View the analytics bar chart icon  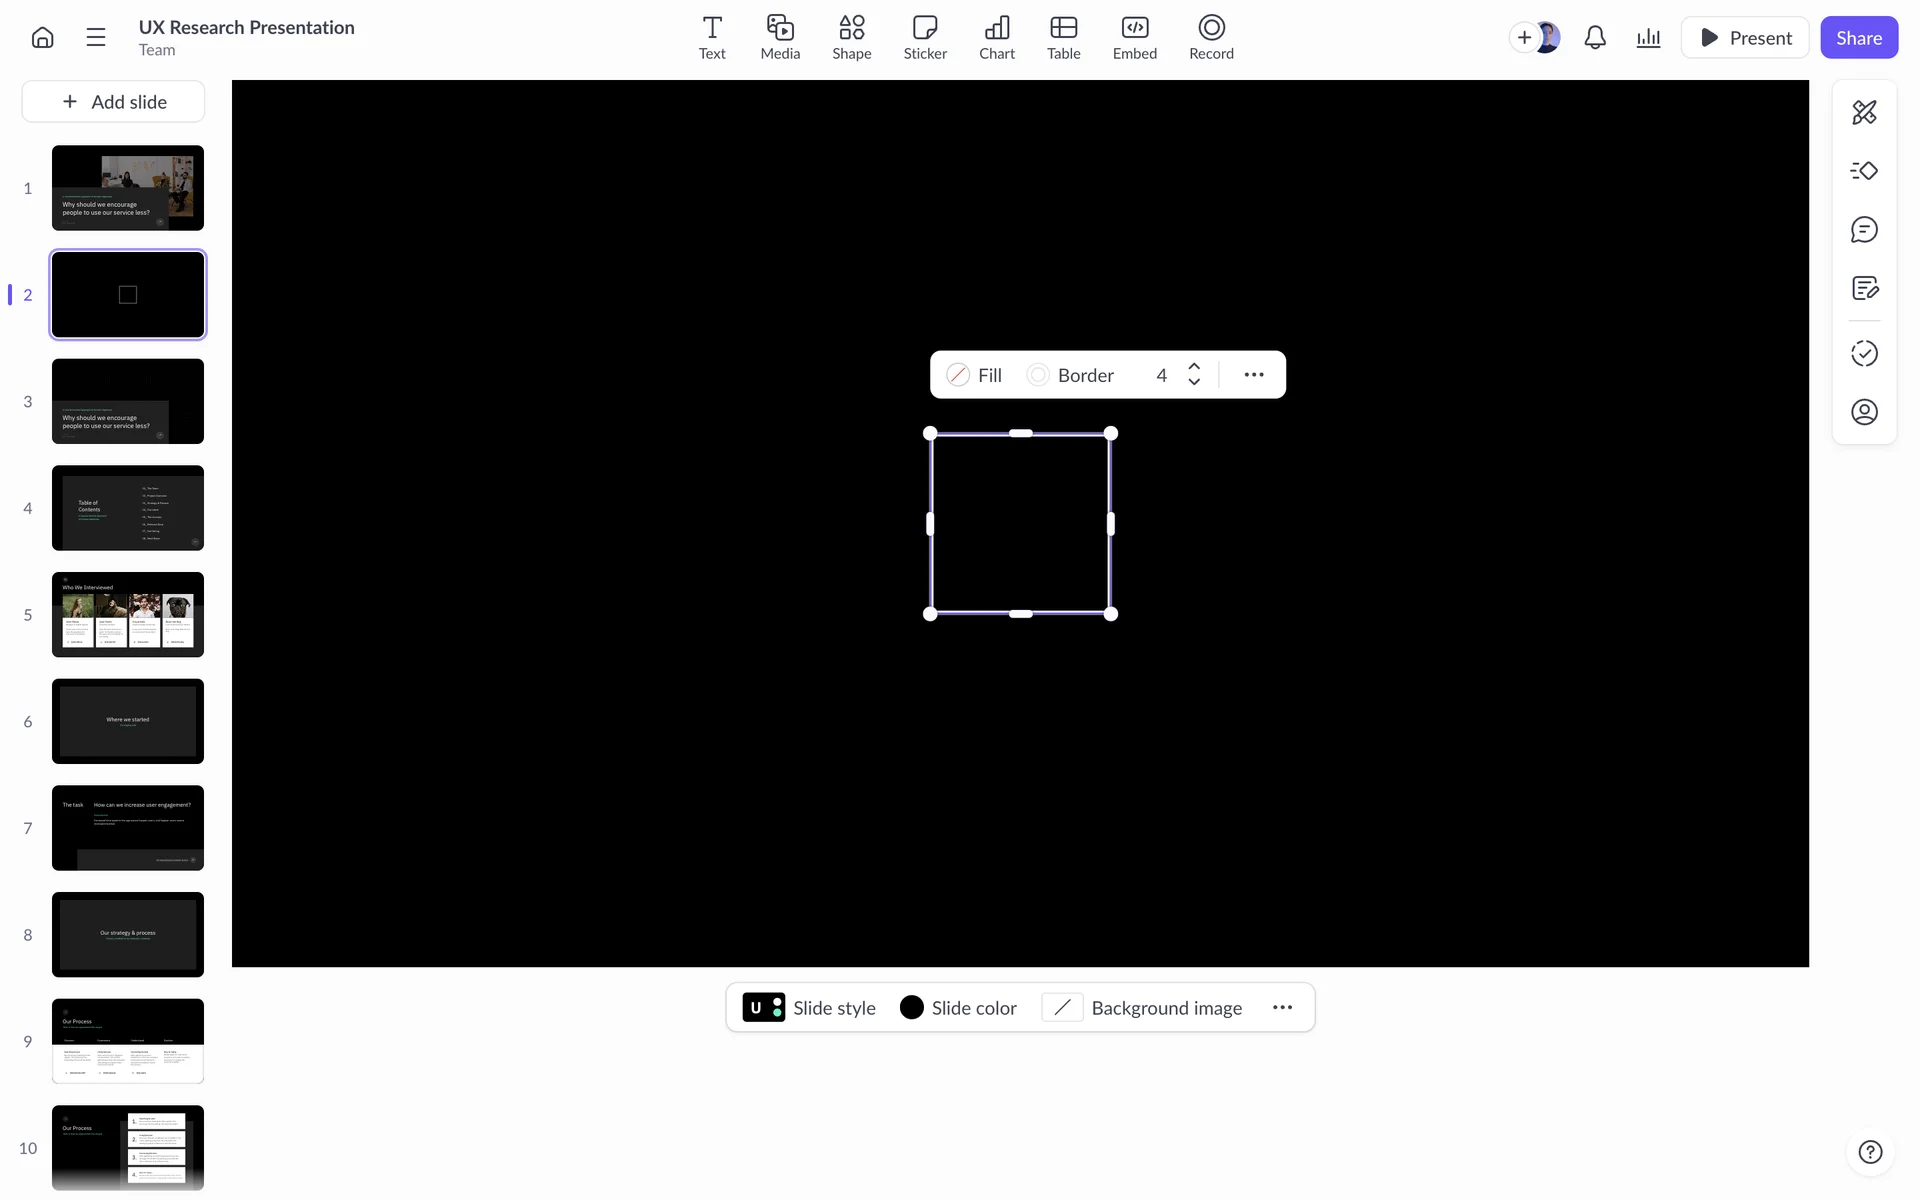click(x=1648, y=38)
